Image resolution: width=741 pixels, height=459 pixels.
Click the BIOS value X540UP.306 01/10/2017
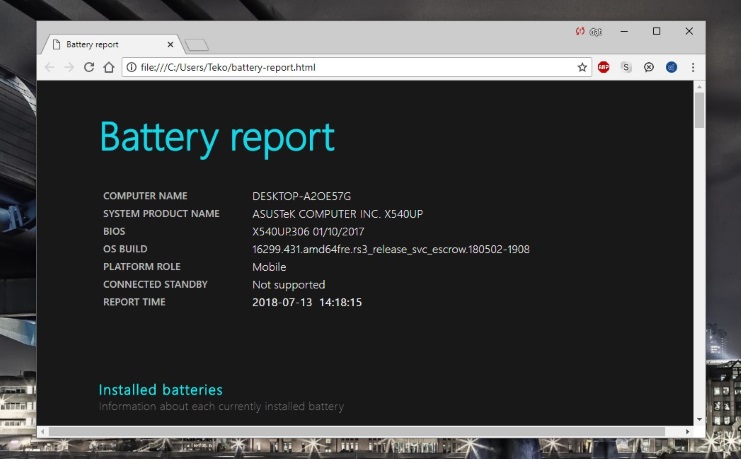click(308, 232)
